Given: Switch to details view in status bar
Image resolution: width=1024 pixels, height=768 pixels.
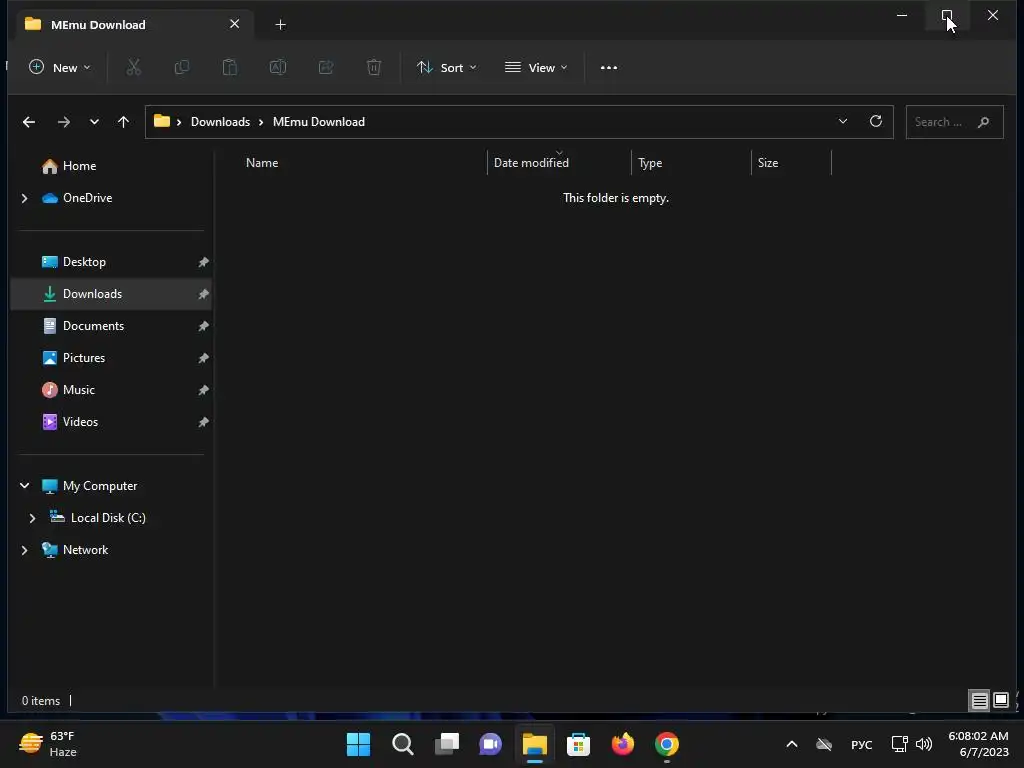Looking at the screenshot, I should [980, 701].
